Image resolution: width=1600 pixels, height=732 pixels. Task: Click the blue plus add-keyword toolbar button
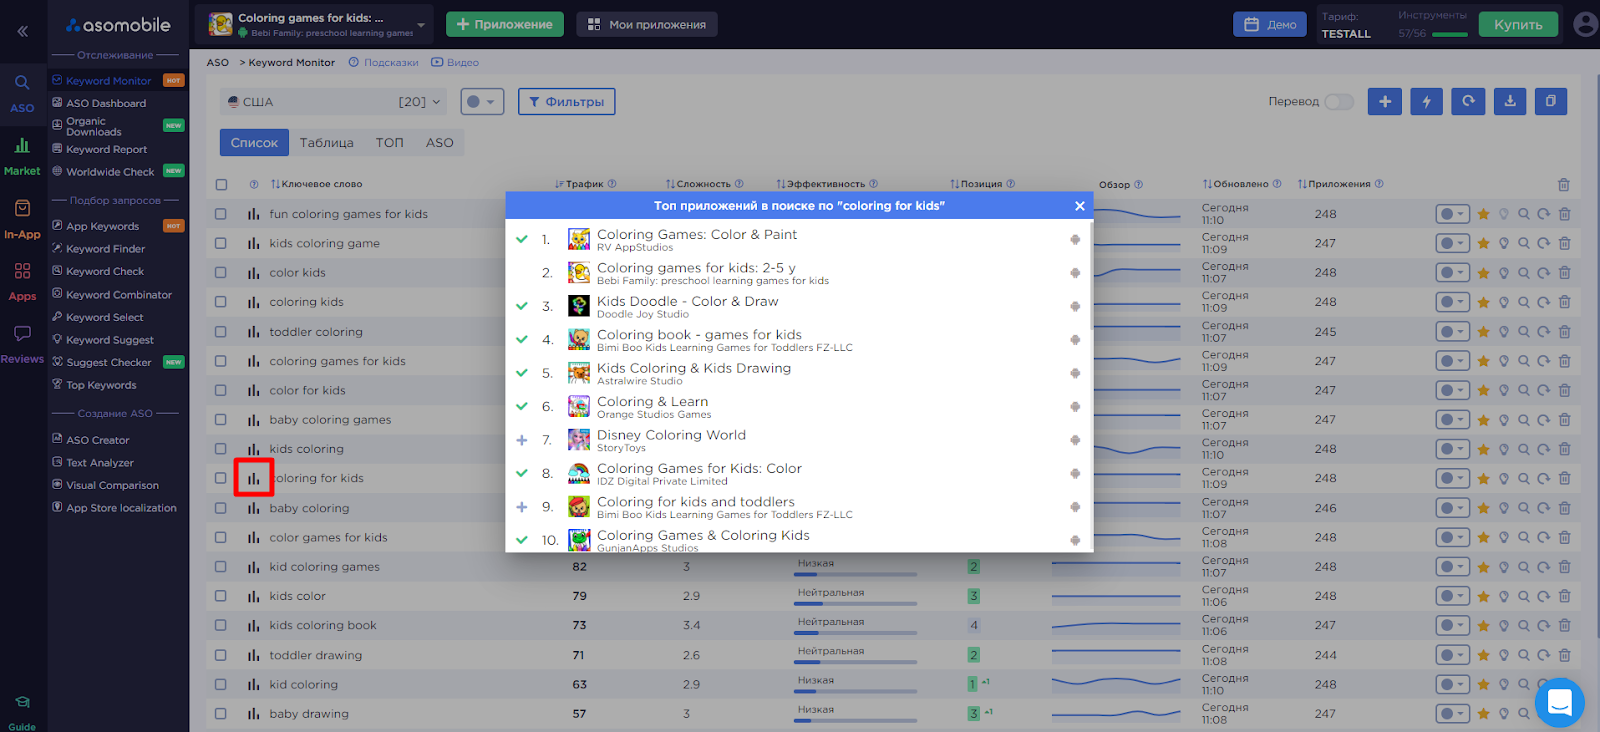(1385, 101)
